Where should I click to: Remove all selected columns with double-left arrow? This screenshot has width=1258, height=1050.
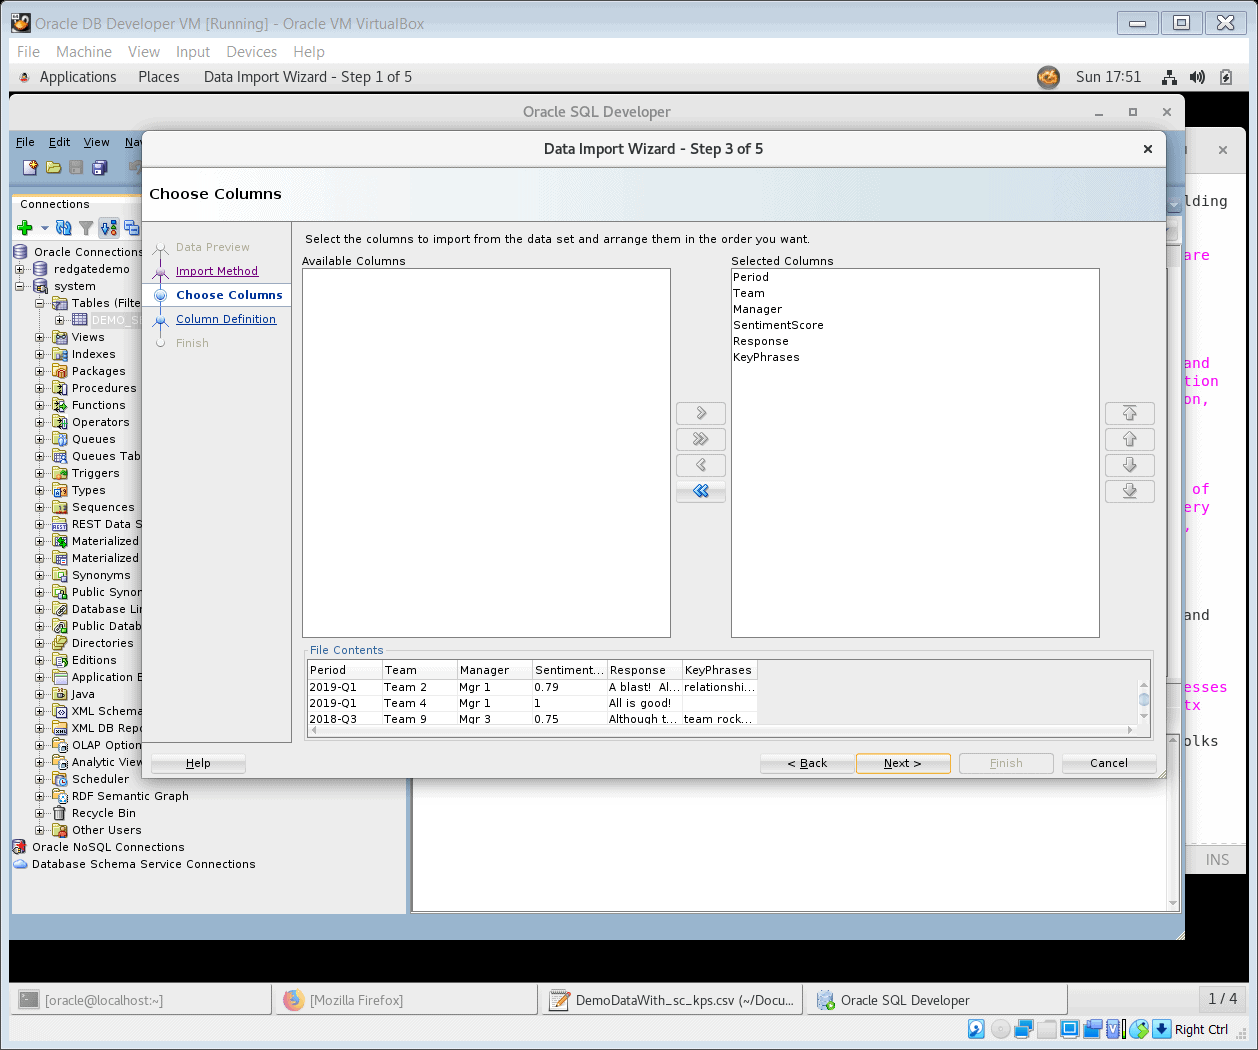tap(701, 491)
